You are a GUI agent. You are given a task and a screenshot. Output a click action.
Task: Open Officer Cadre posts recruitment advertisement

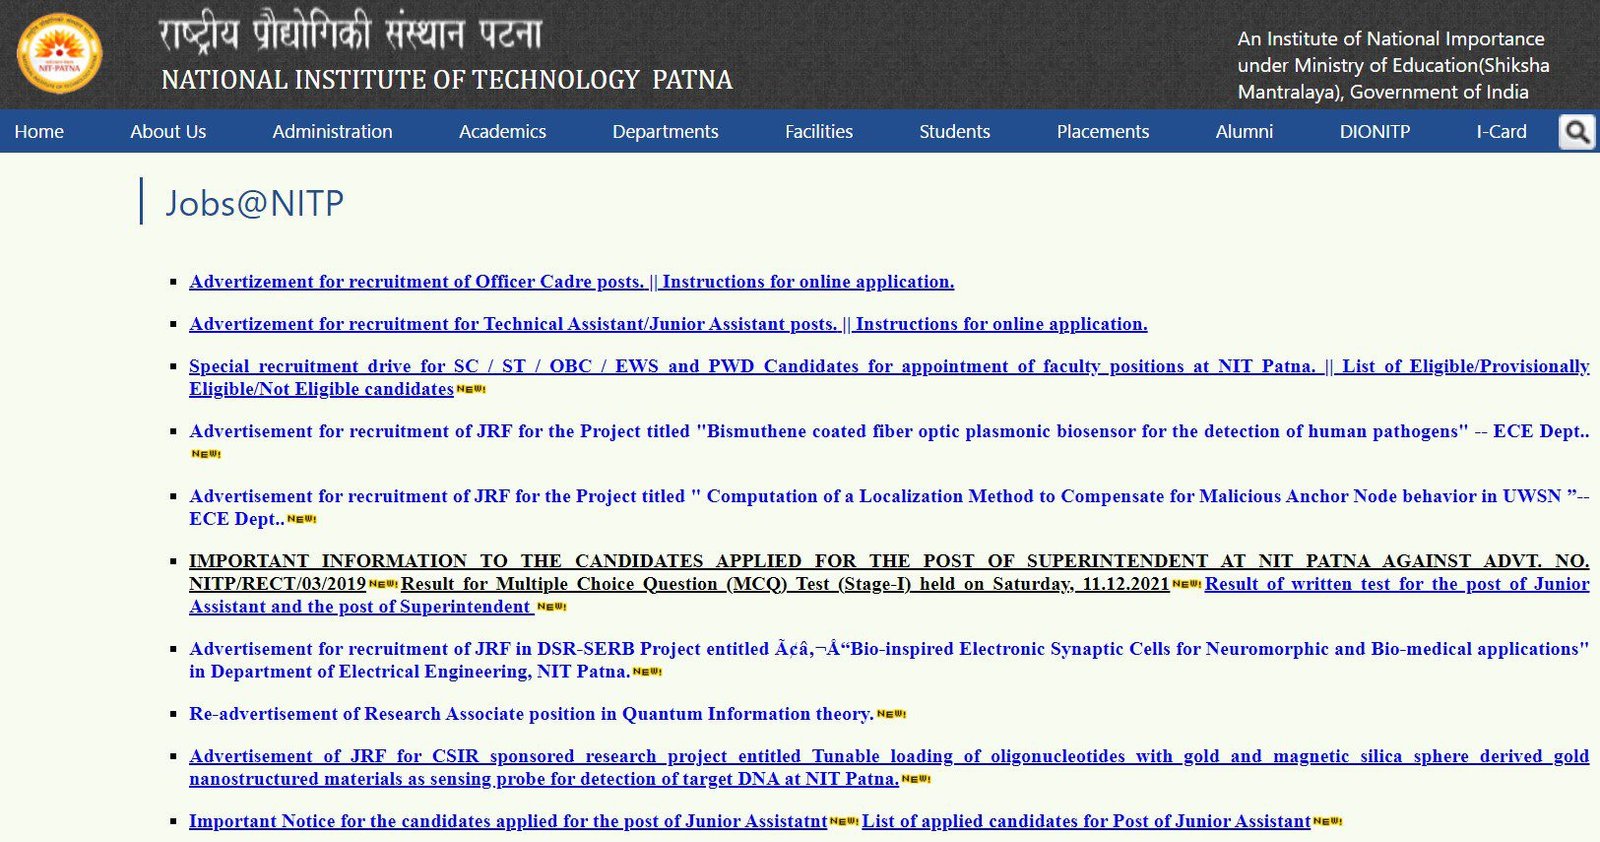point(417,282)
